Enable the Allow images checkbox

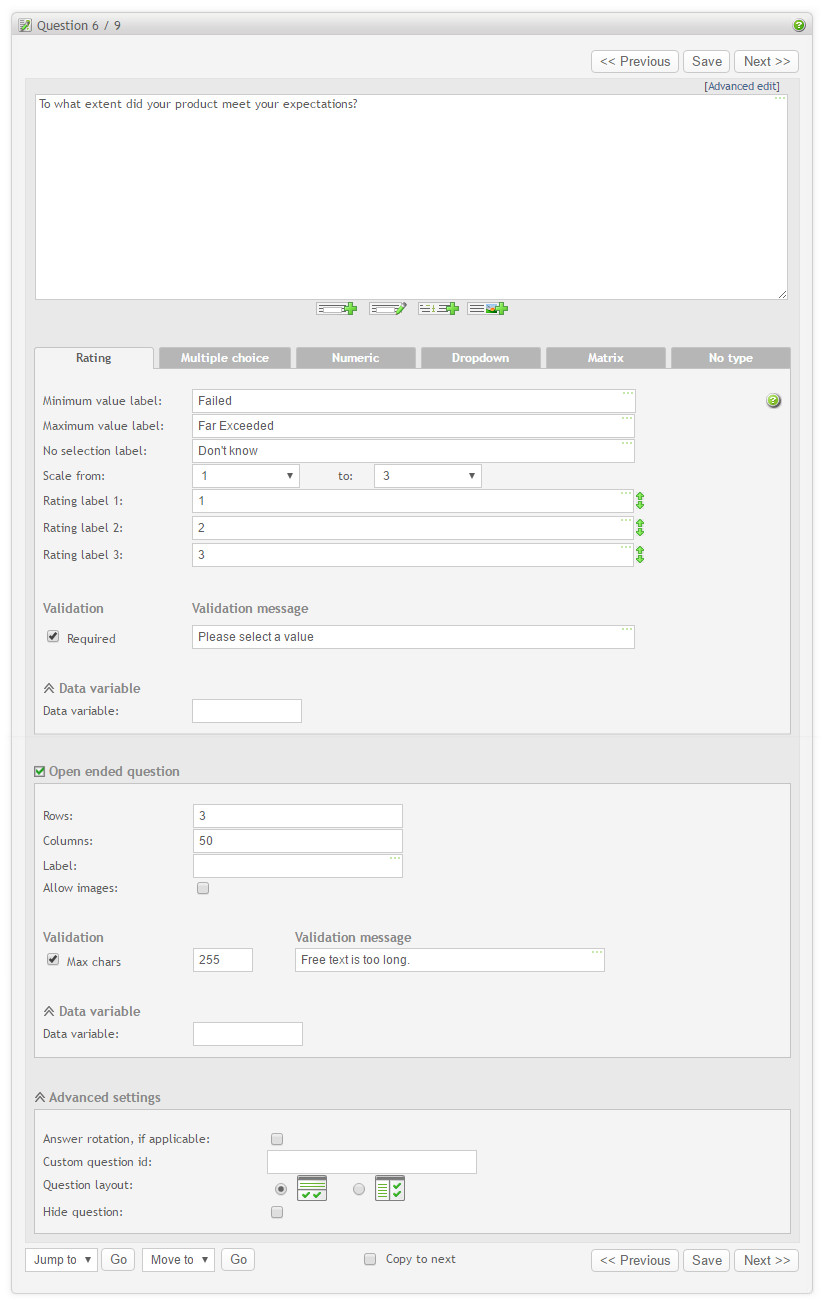tap(203, 888)
